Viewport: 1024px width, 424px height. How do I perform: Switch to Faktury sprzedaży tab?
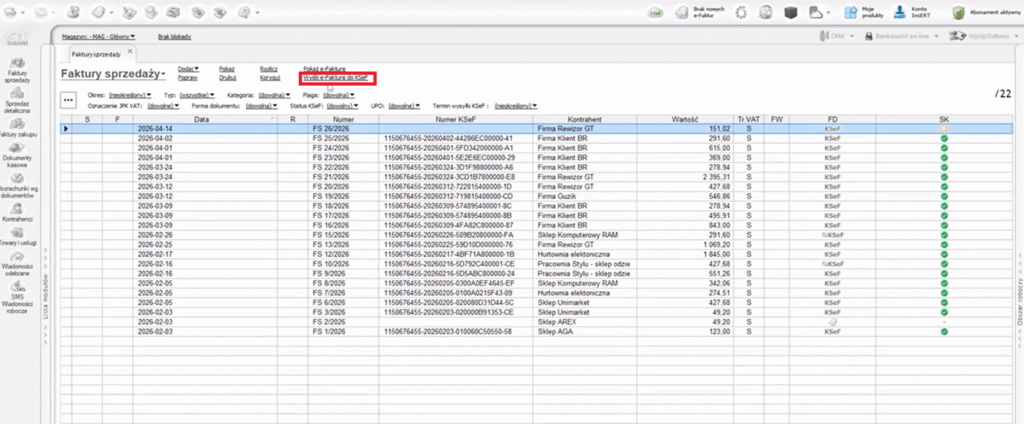96,53
